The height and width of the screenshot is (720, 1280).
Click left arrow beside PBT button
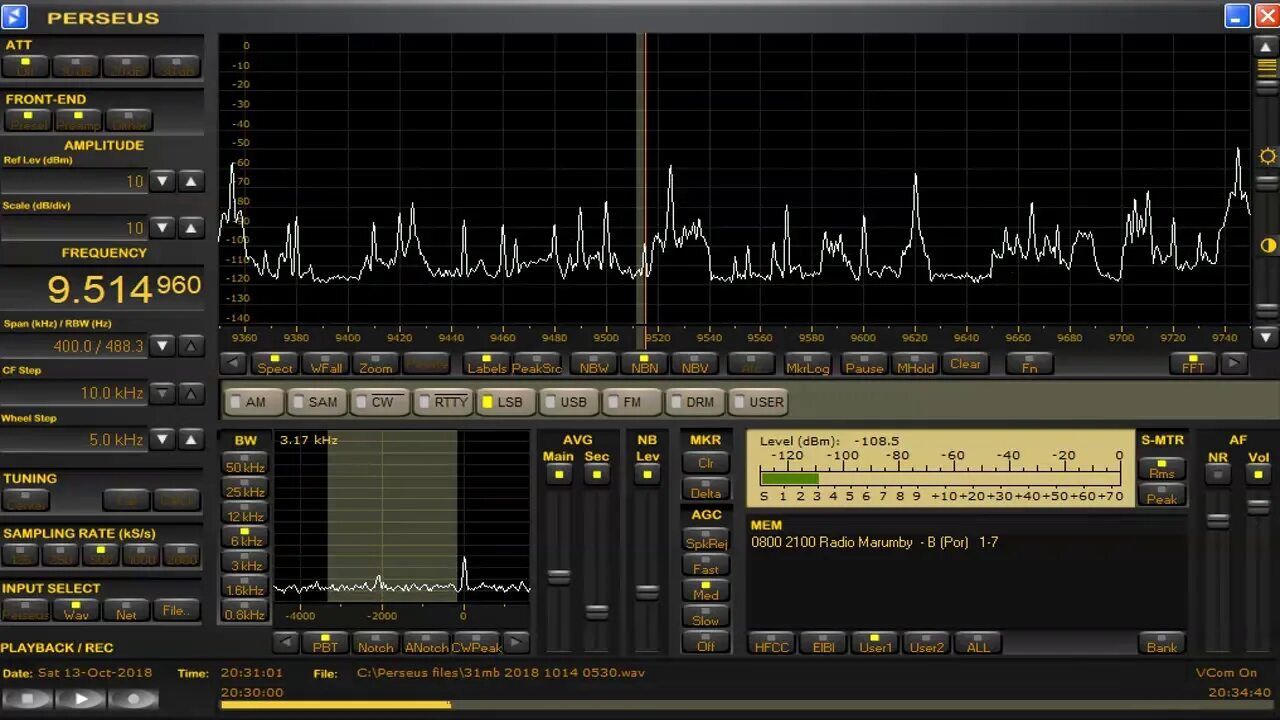[x=286, y=642]
